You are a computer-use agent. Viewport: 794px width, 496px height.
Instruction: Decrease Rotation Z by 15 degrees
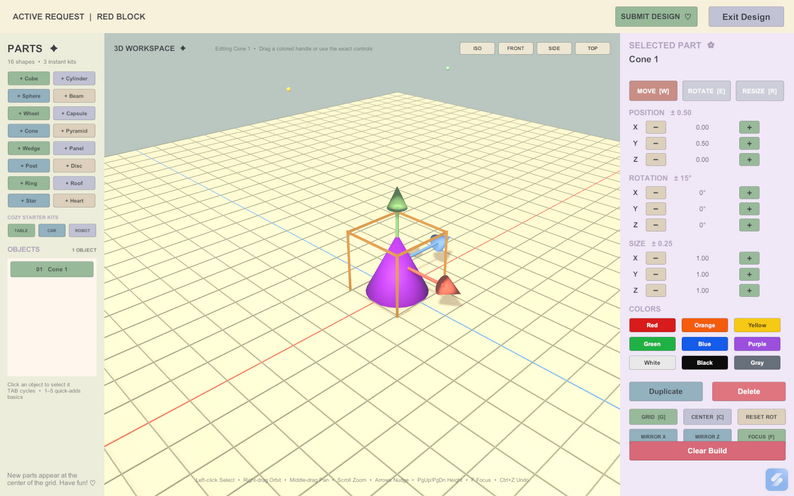click(x=656, y=225)
